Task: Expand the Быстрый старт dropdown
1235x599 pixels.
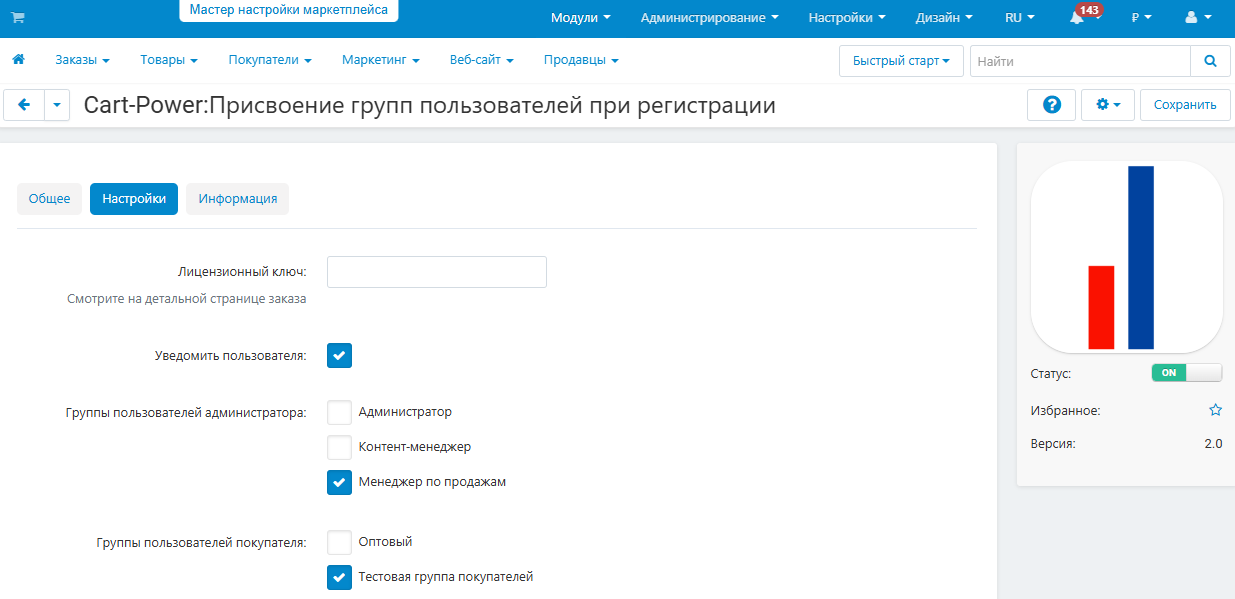Action: (x=901, y=61)
